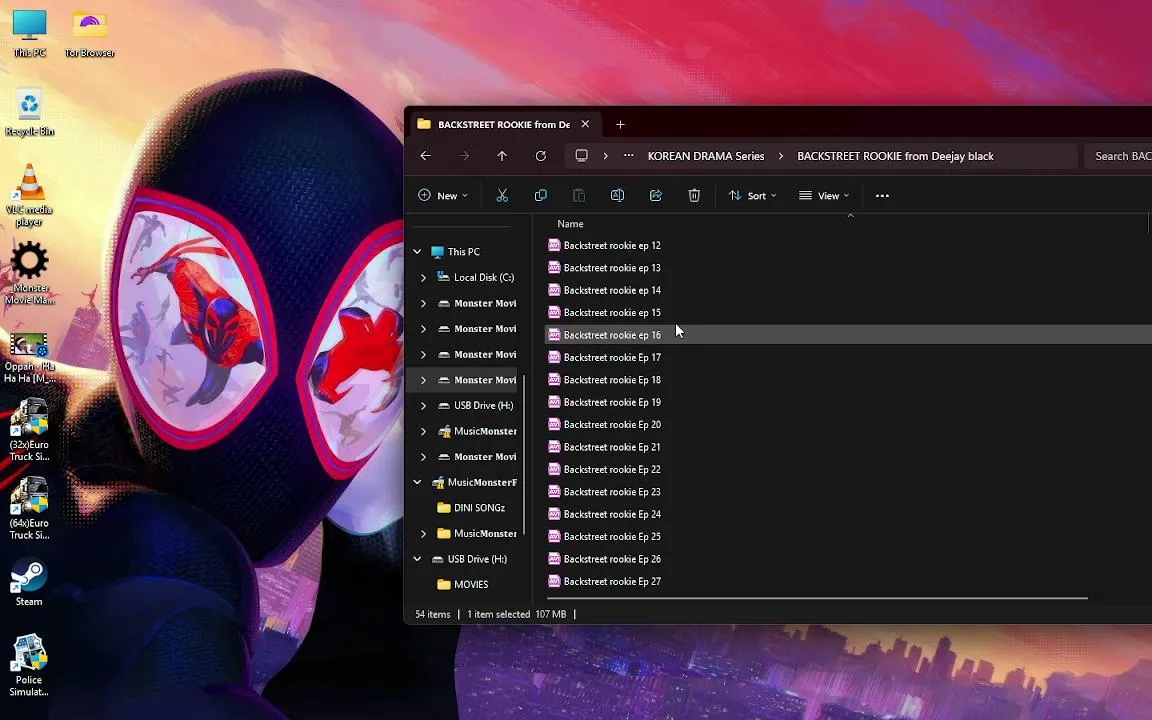The height and width of the screenshot is (720, 1152).
Task: Click BACKSTREET ROOKIE from Deejay black breadcrumb
Action: 895,156
